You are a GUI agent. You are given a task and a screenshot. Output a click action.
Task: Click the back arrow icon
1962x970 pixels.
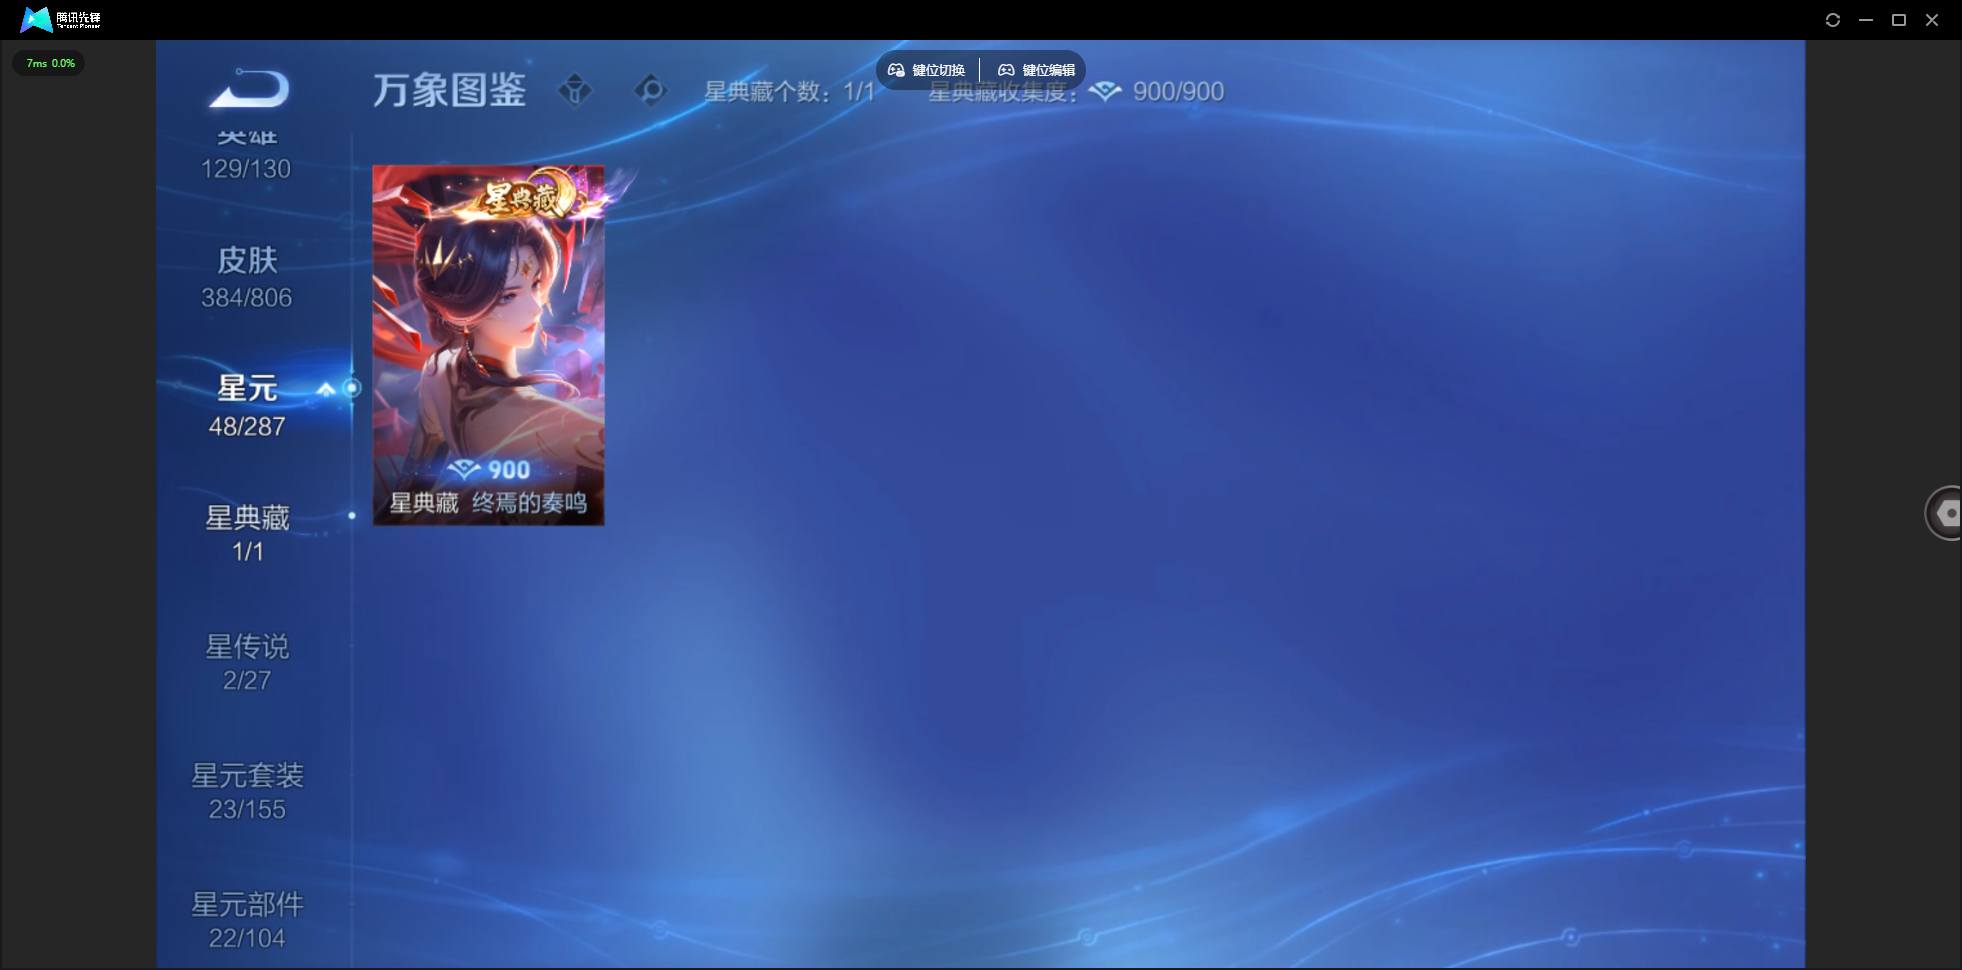(x=249, y=89)
